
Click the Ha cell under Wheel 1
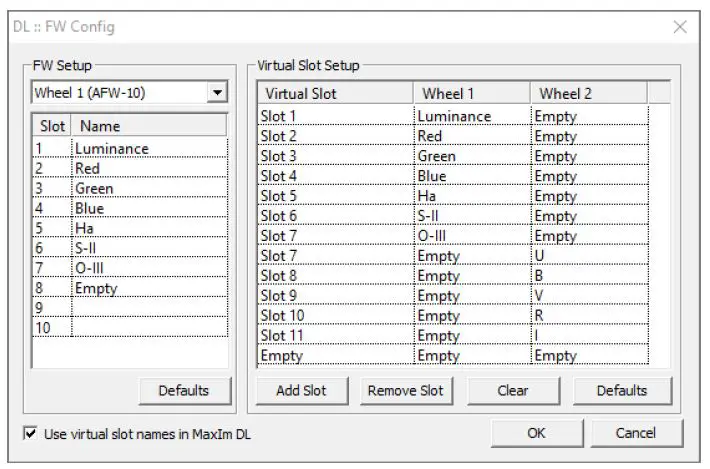pos(471,196)
